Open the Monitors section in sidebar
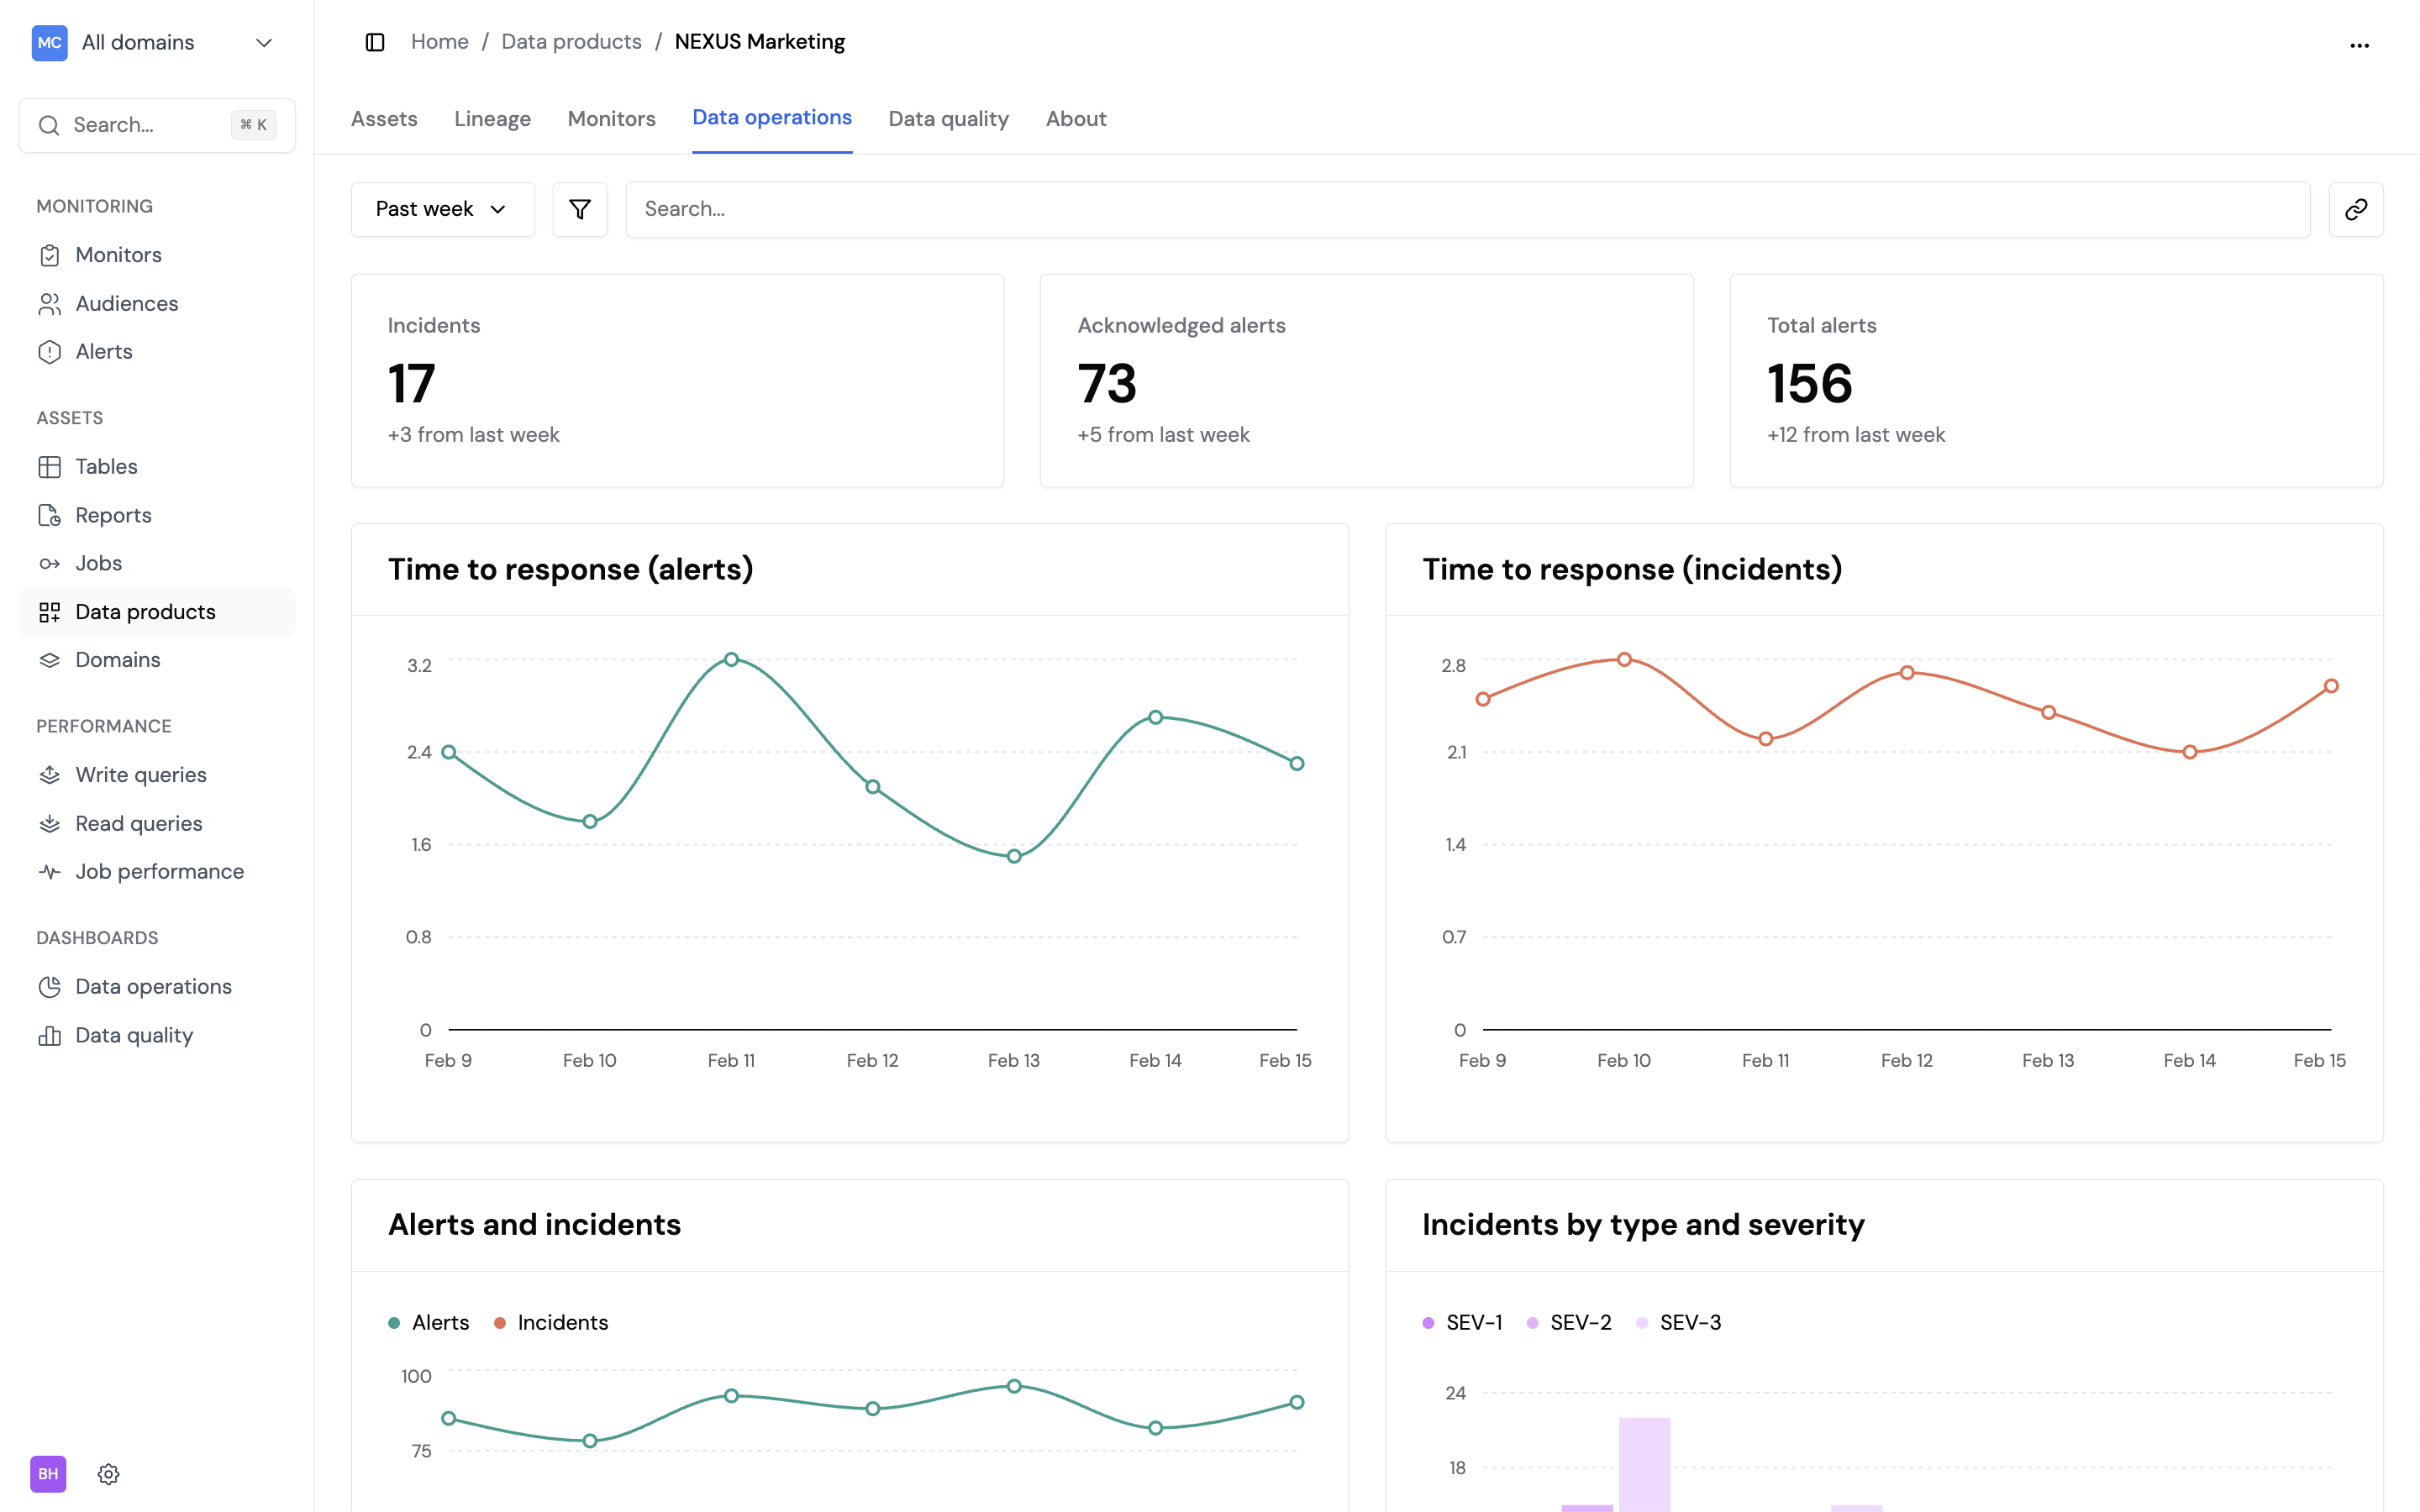 51,254
